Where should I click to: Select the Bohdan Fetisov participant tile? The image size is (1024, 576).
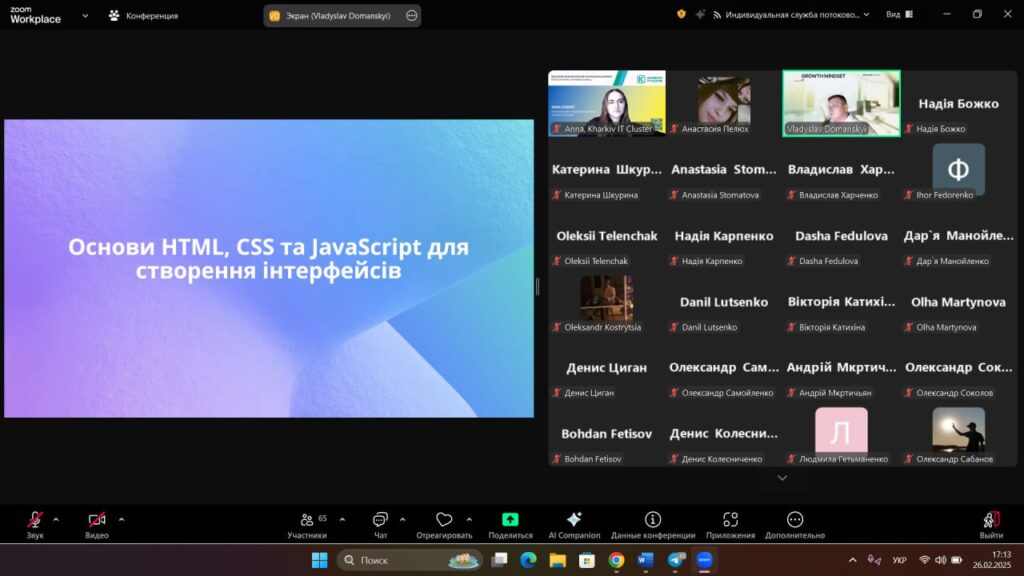[x=607, y=434]
